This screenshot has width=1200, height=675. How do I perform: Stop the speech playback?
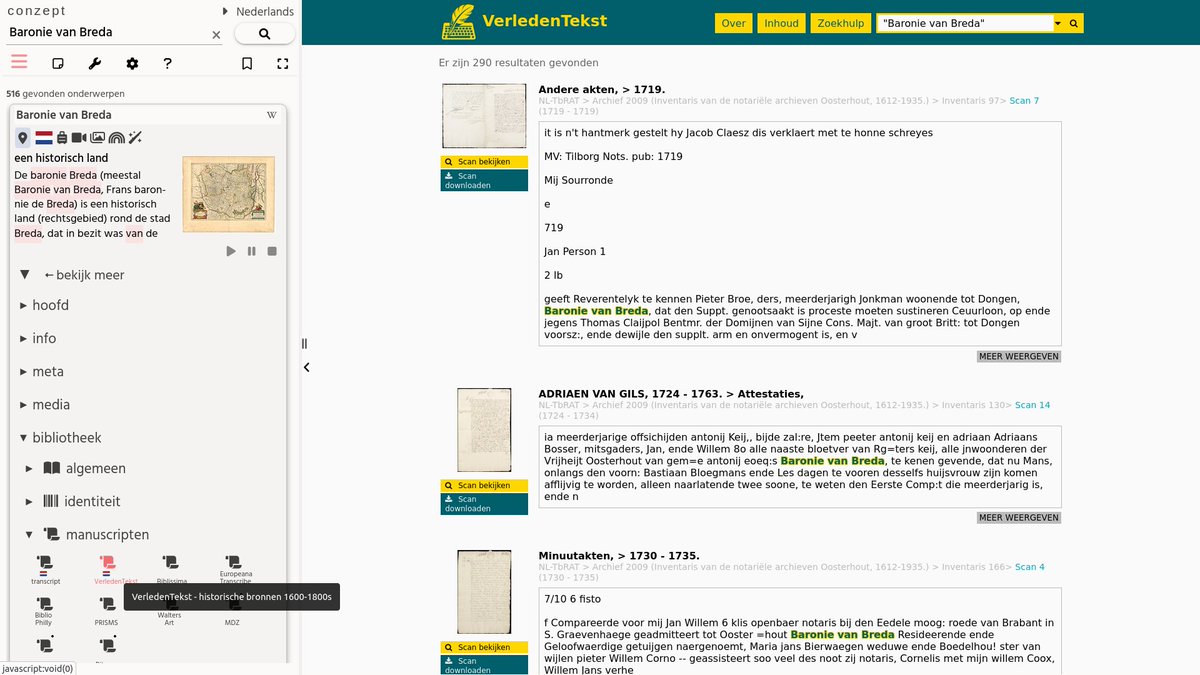pyautogui.click(x=271, y=251)
